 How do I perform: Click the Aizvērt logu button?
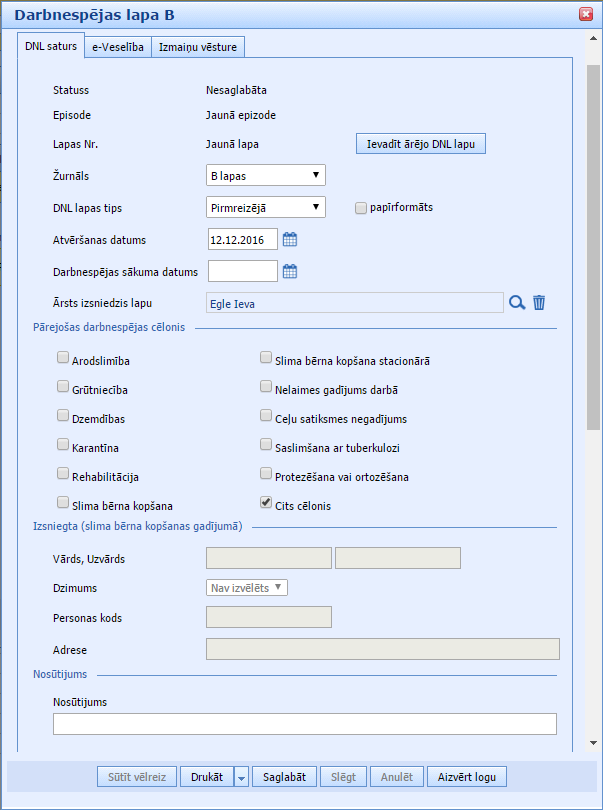(467, 777)
